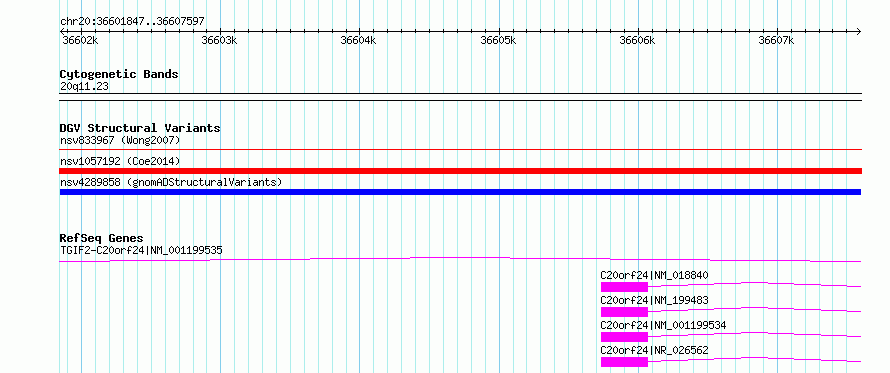The width and height of the screenshot is (890, 373).
Task: Click the 36603k ruler tick label
Action: 219,40
